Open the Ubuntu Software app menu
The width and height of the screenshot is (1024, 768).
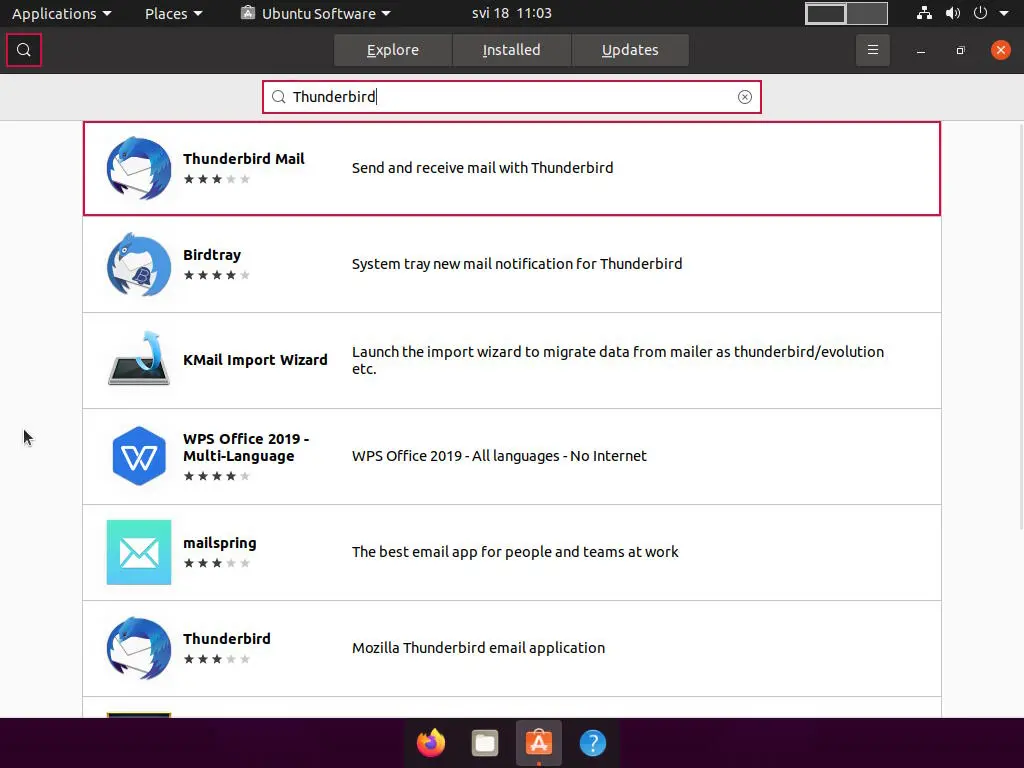317,13
